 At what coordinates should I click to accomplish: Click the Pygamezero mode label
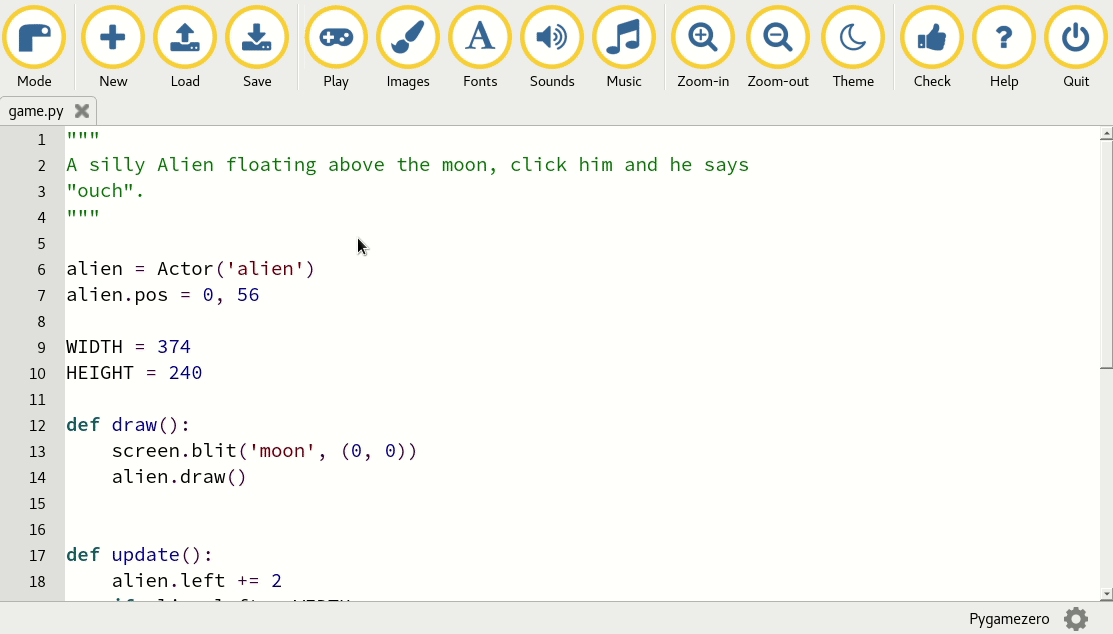pos(1008,619)
